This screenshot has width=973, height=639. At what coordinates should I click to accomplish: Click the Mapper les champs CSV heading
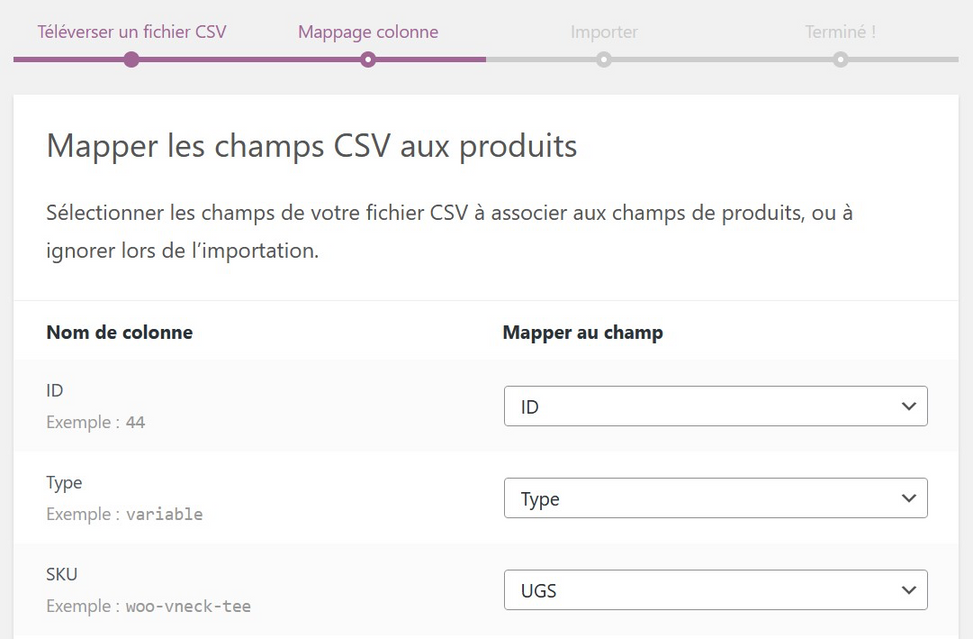pyautogui.click(x=312, y=147)
